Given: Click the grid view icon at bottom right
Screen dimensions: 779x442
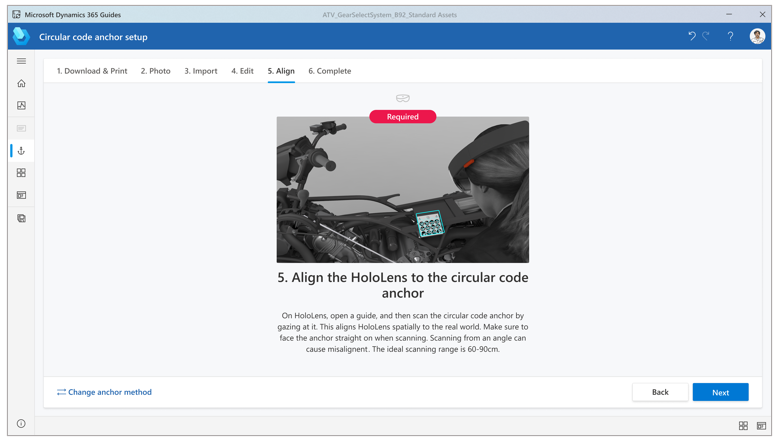Looking at the screenshot, I should pos(743,426).
